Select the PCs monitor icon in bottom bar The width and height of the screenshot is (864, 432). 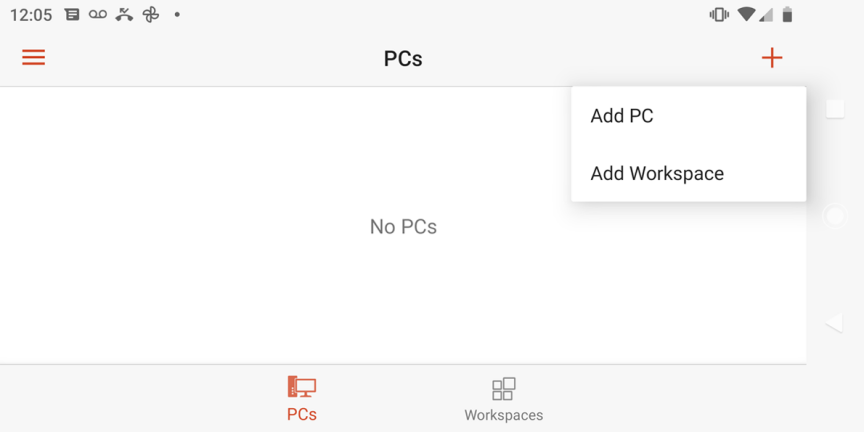(x=302, y=387)
